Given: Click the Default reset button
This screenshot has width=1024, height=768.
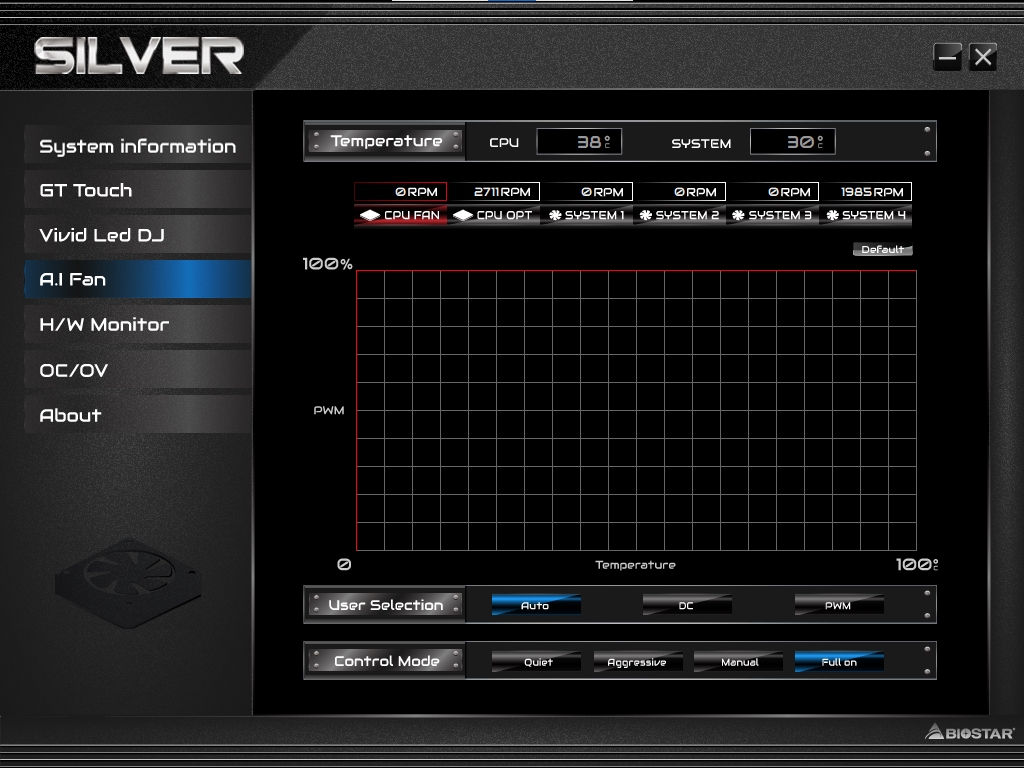Looking at the screenshot, I should [882, 249].
